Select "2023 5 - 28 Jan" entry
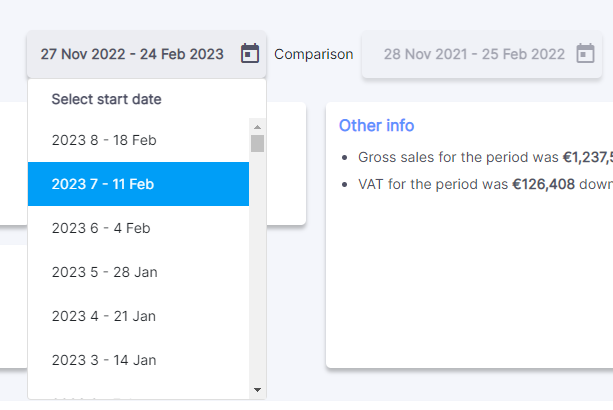 pyautogui.click(x=104, y=272)
